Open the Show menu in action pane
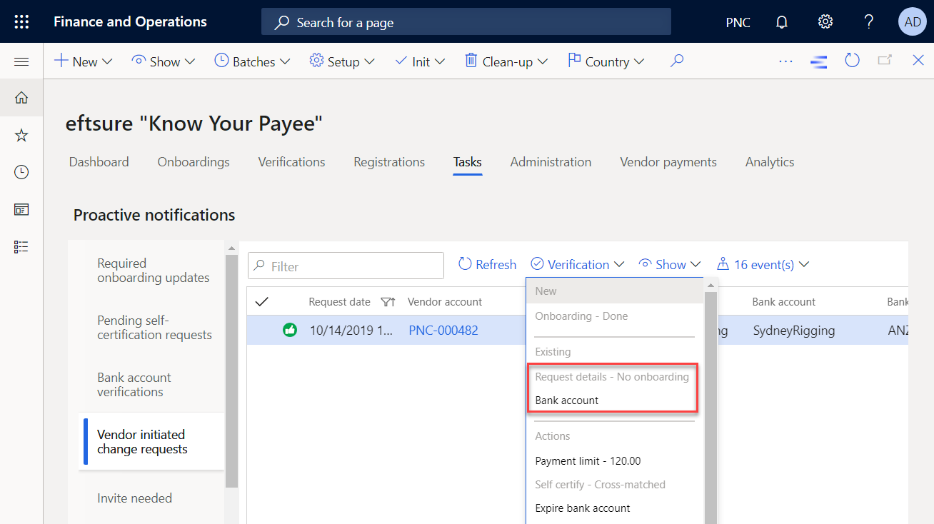The width and height of the screenshot is (934, 524). [163, 62]
